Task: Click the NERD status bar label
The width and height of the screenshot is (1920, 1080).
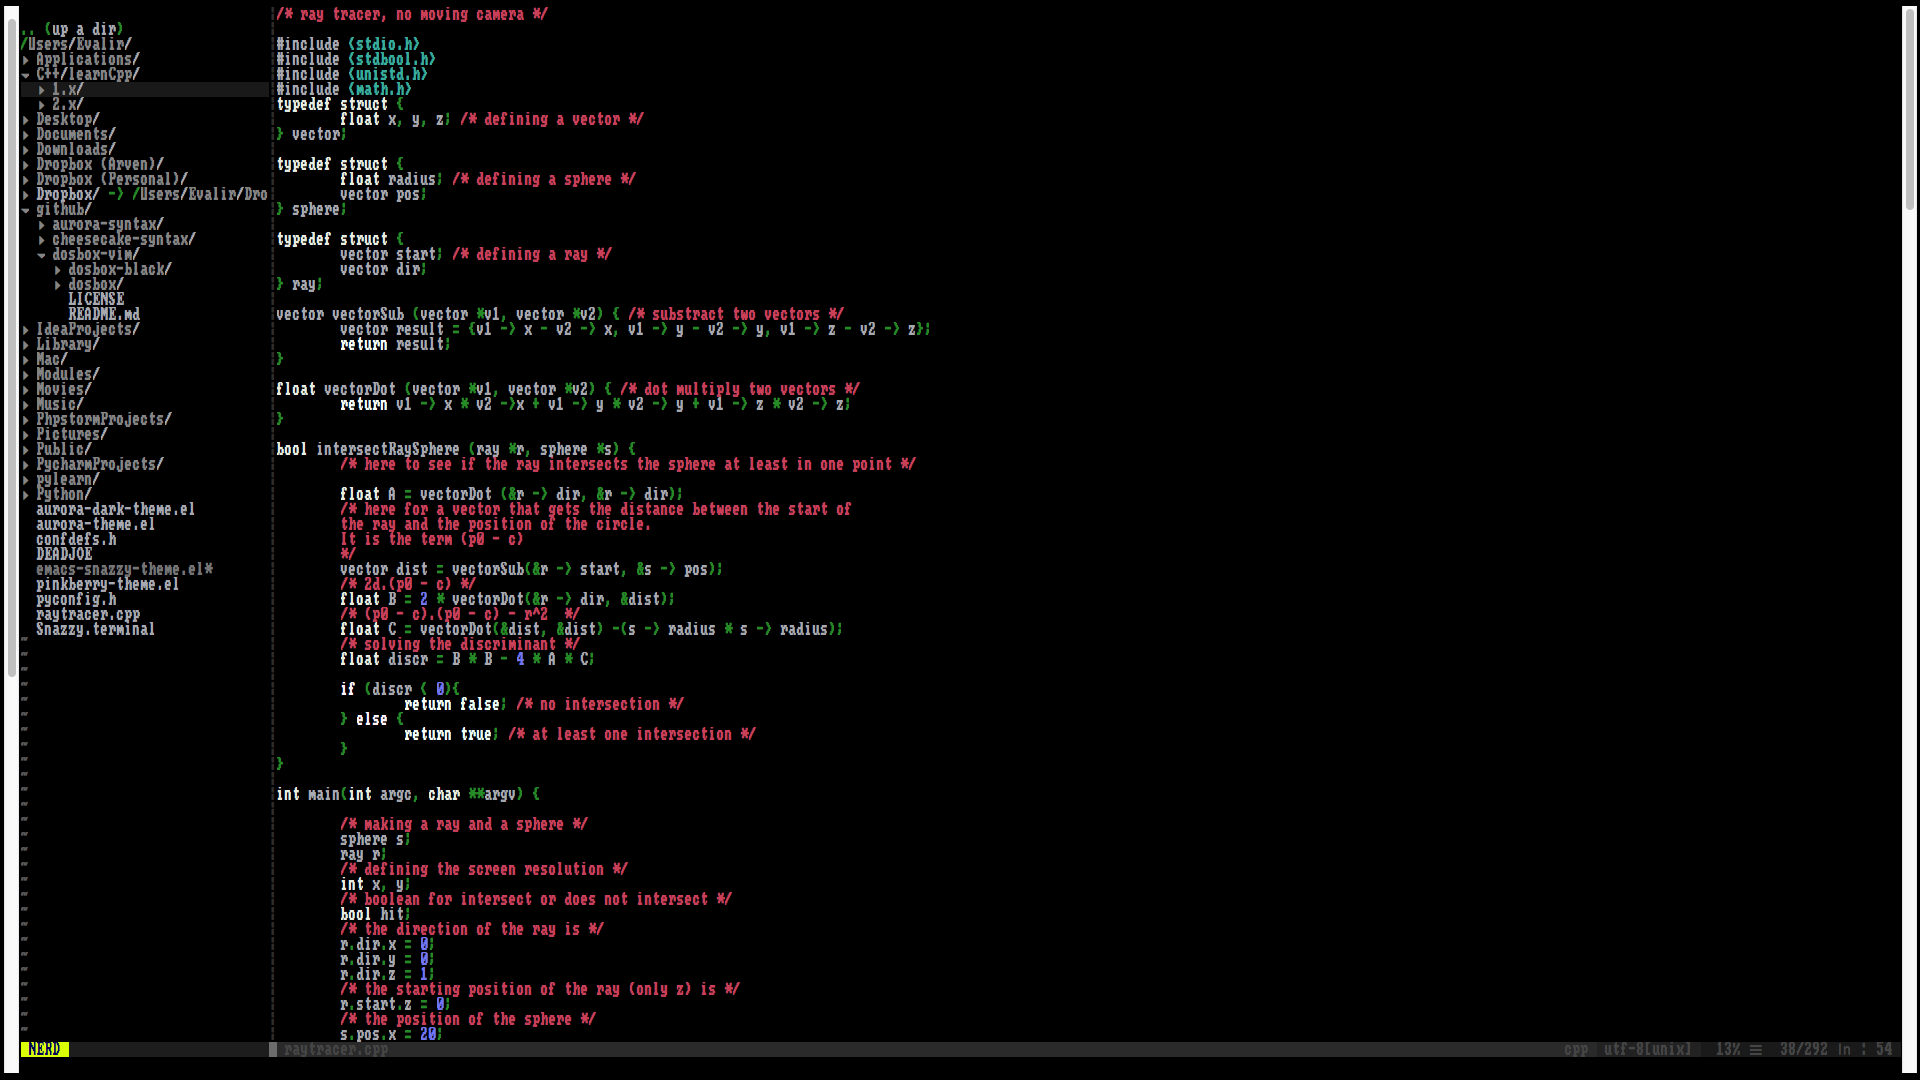Action: click(45, 1049)
